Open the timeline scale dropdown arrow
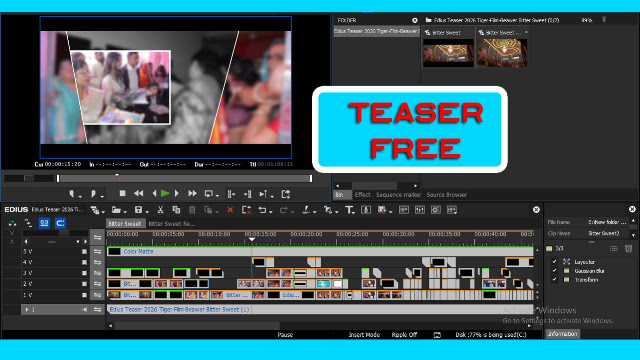Image resolution: width=640 pixels, height=360 pixels. pos(78,242)
